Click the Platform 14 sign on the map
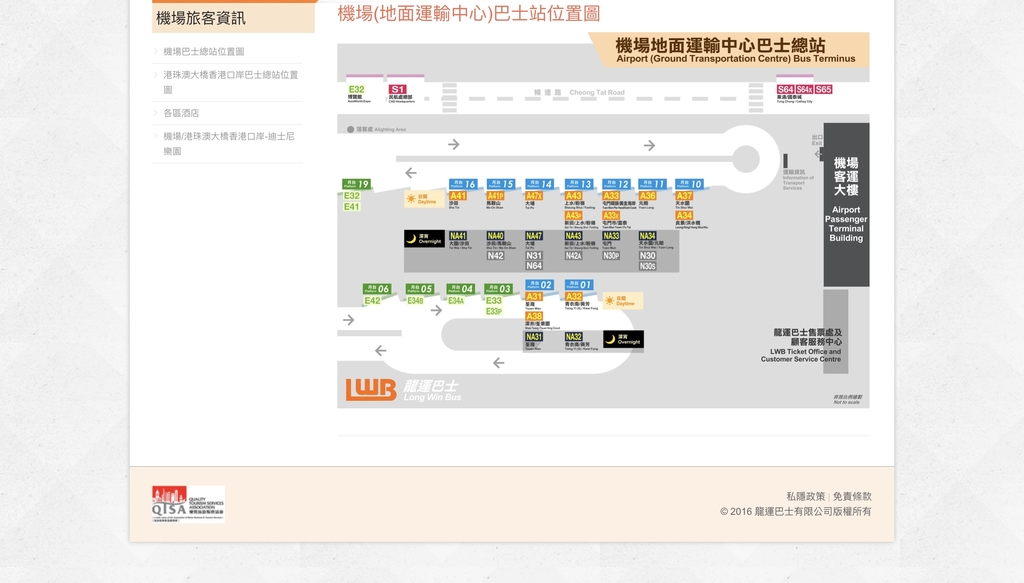This screenshot has width=1024, height=583. (x=540, y=184)
